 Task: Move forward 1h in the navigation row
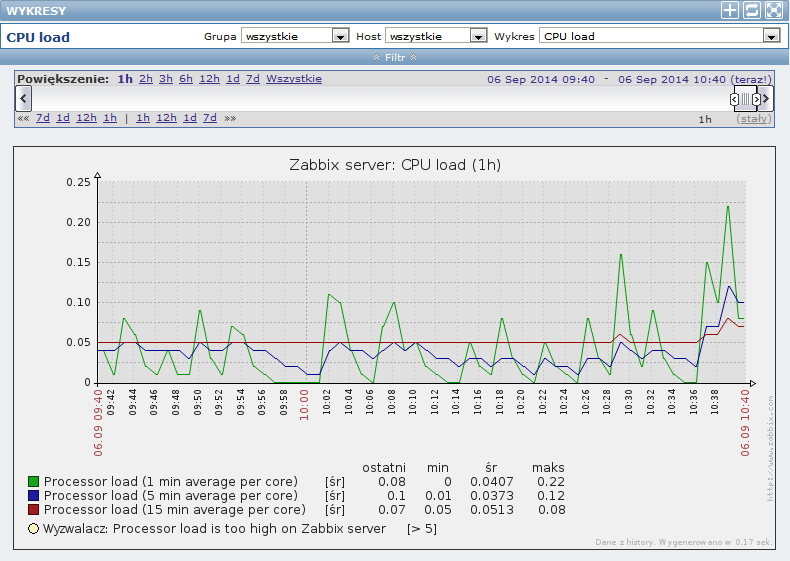tap(143, 118)
